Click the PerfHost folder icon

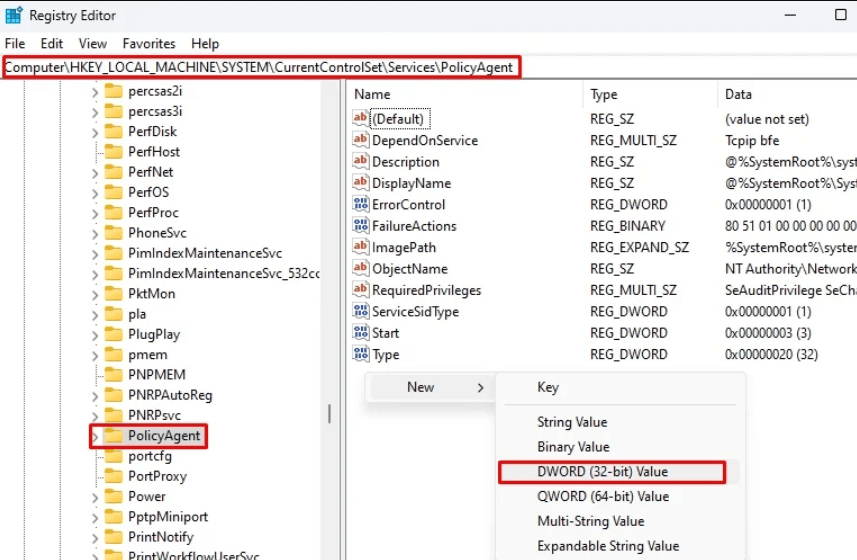pyautogui.click(x=113, y=151)
